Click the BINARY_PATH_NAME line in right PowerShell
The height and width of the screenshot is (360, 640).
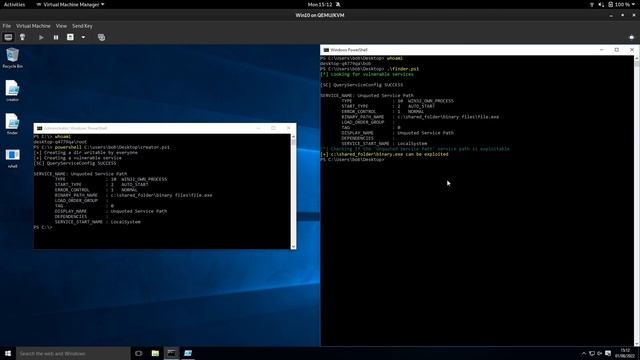point(420,117)
